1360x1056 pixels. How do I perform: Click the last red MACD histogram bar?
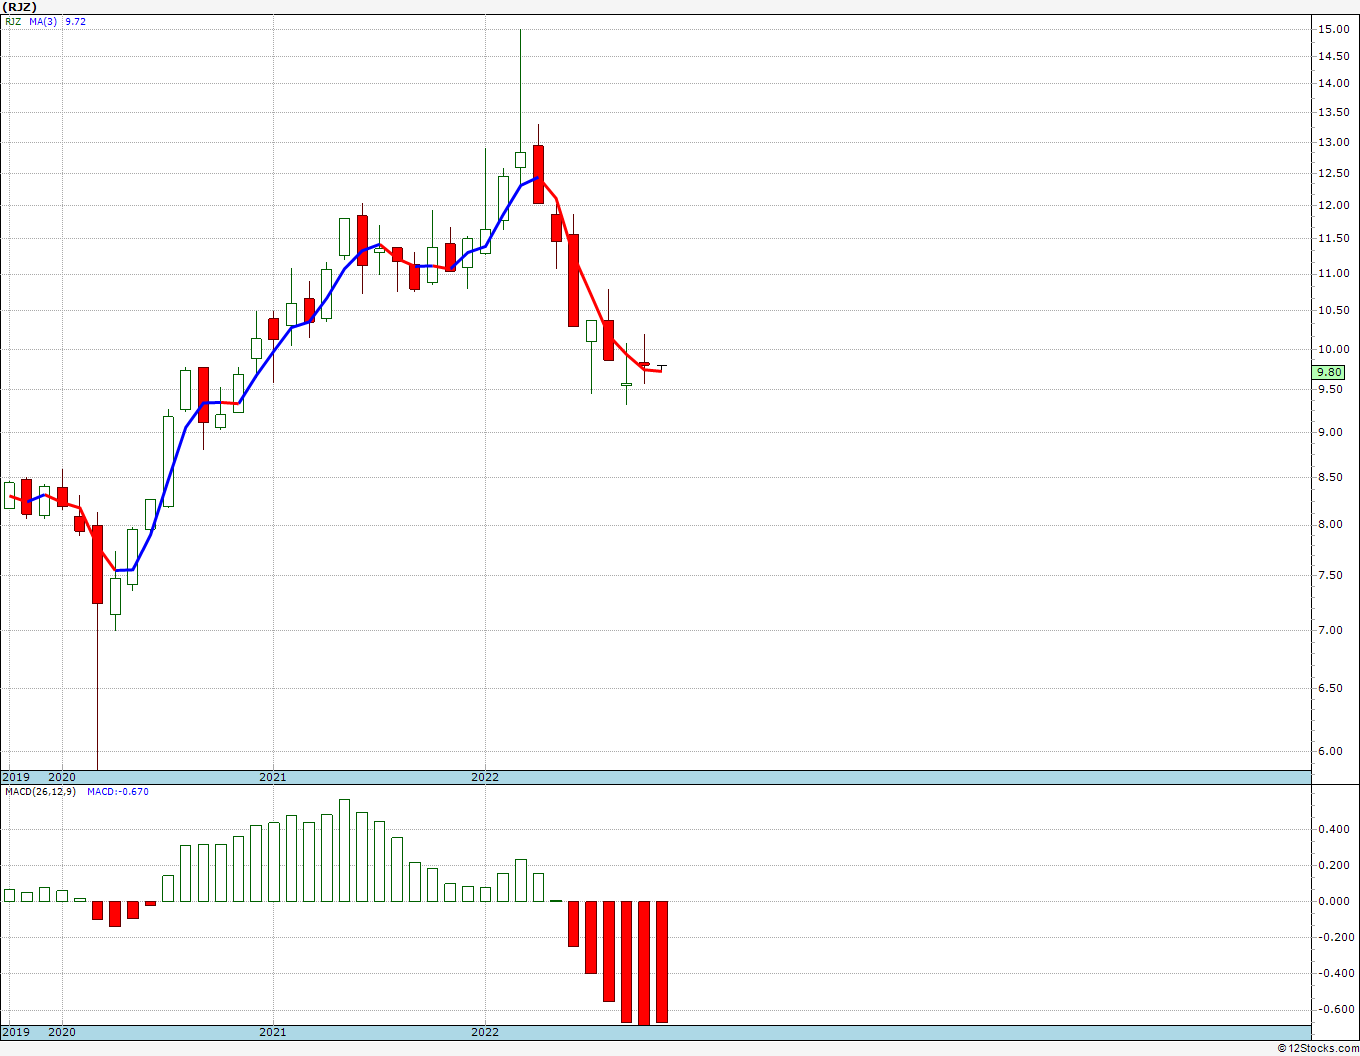coord(661,961)
